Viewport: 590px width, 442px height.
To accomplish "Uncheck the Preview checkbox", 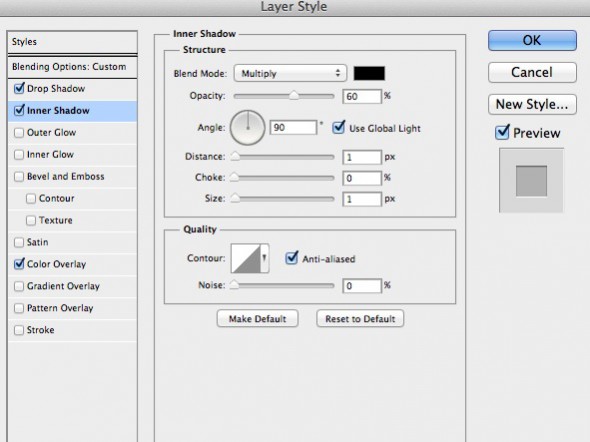I will (x=502, y=132).
